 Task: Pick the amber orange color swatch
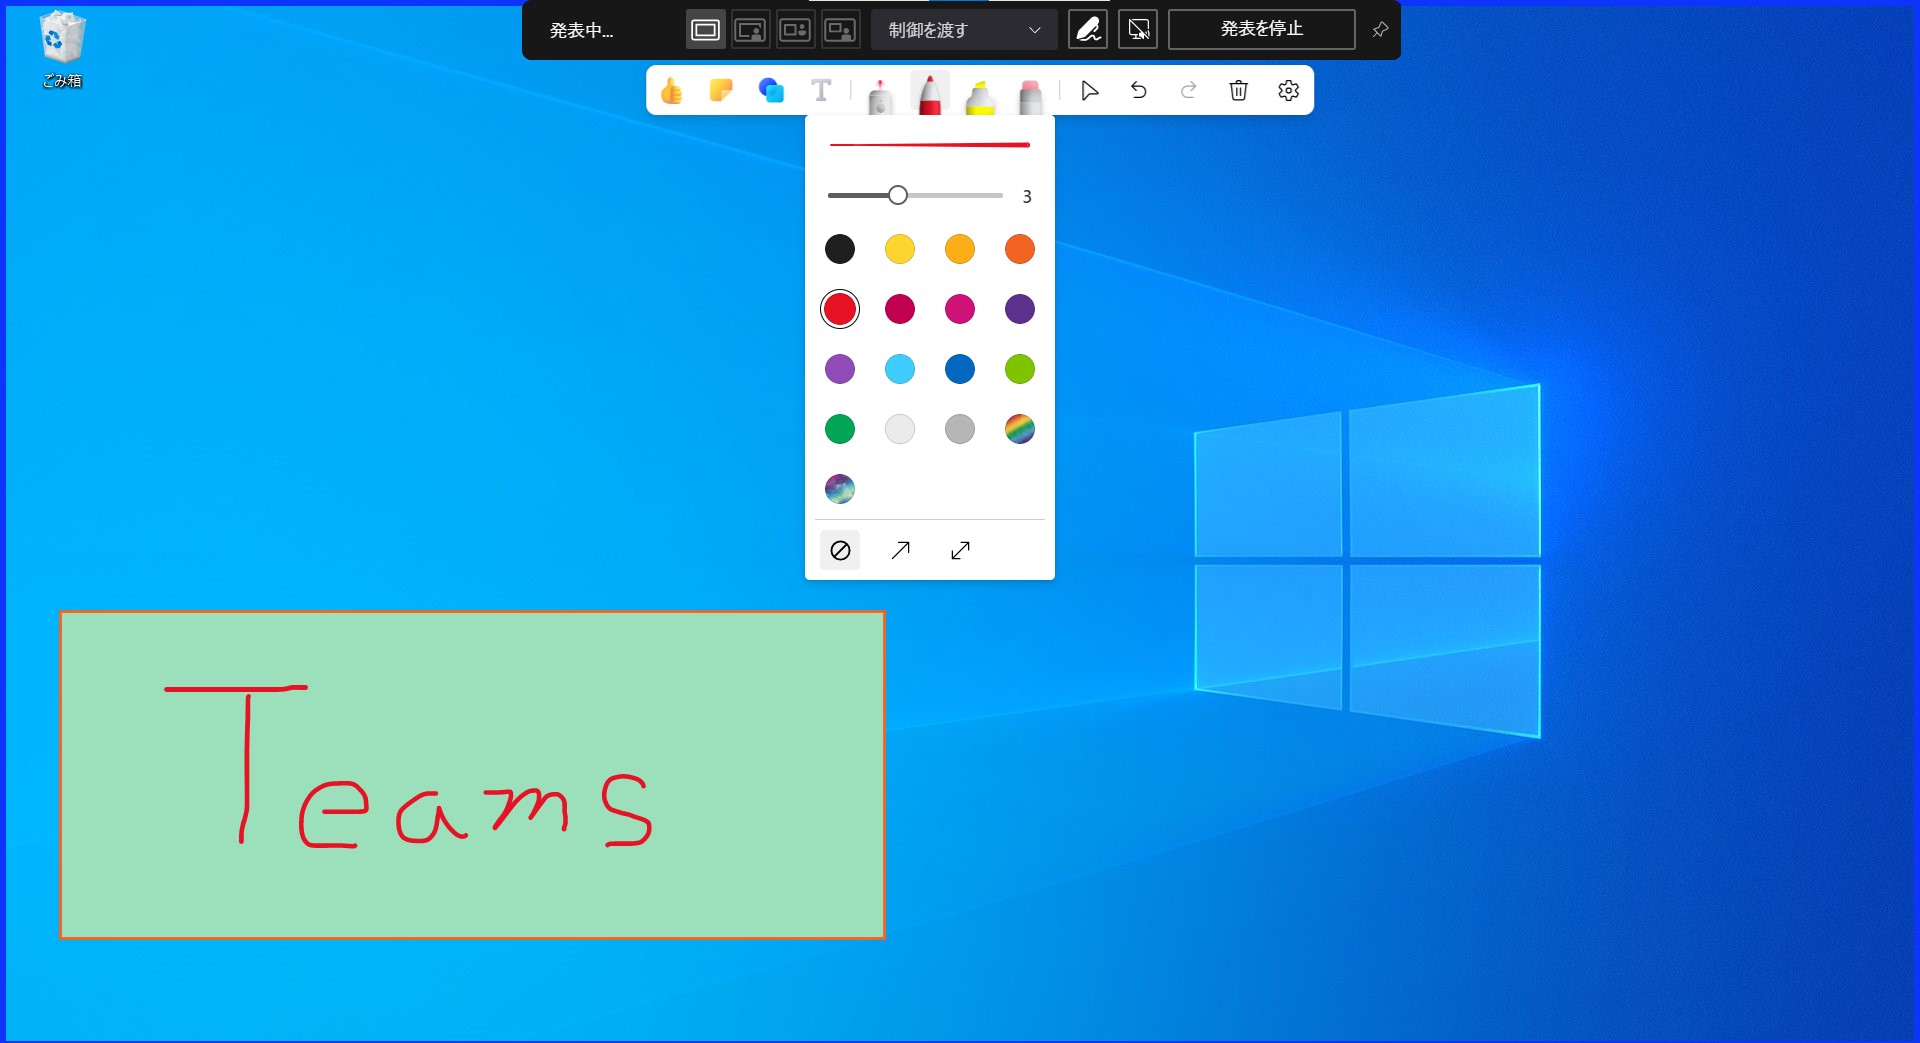[960, 249]
